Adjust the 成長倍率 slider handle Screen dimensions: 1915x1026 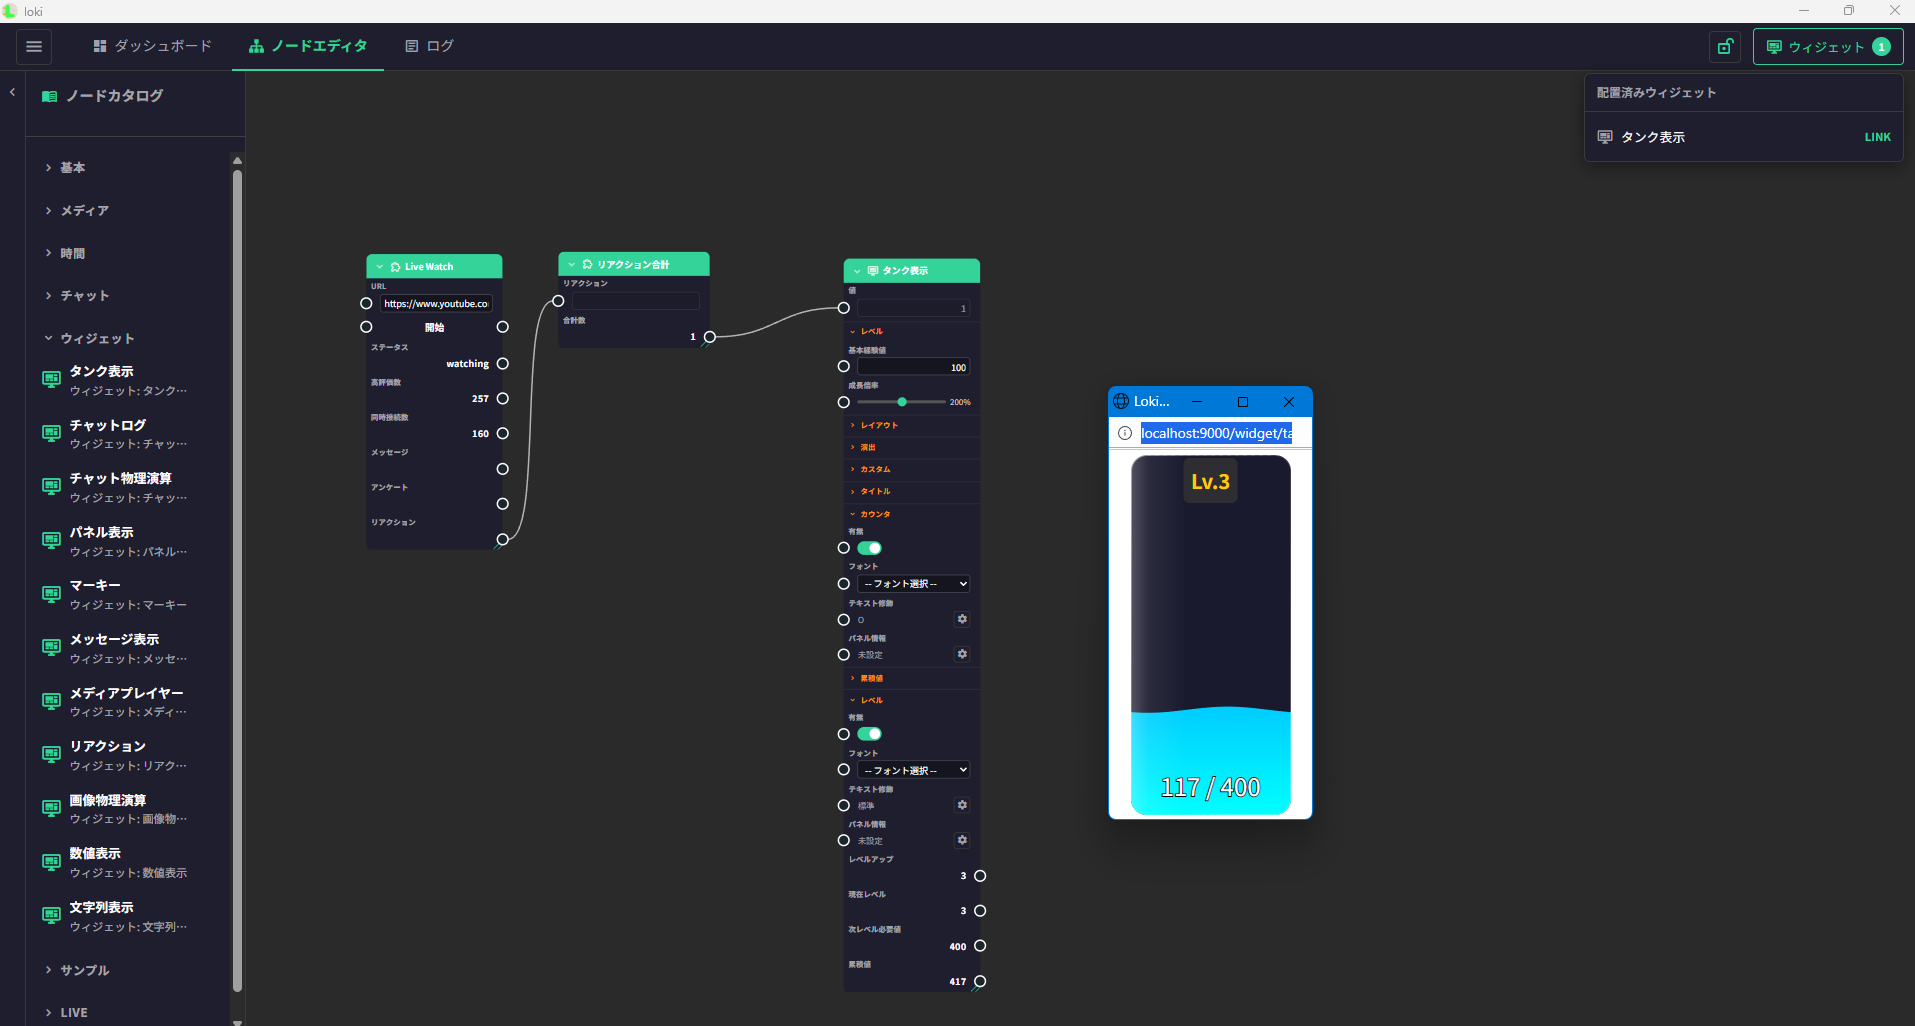902,402
